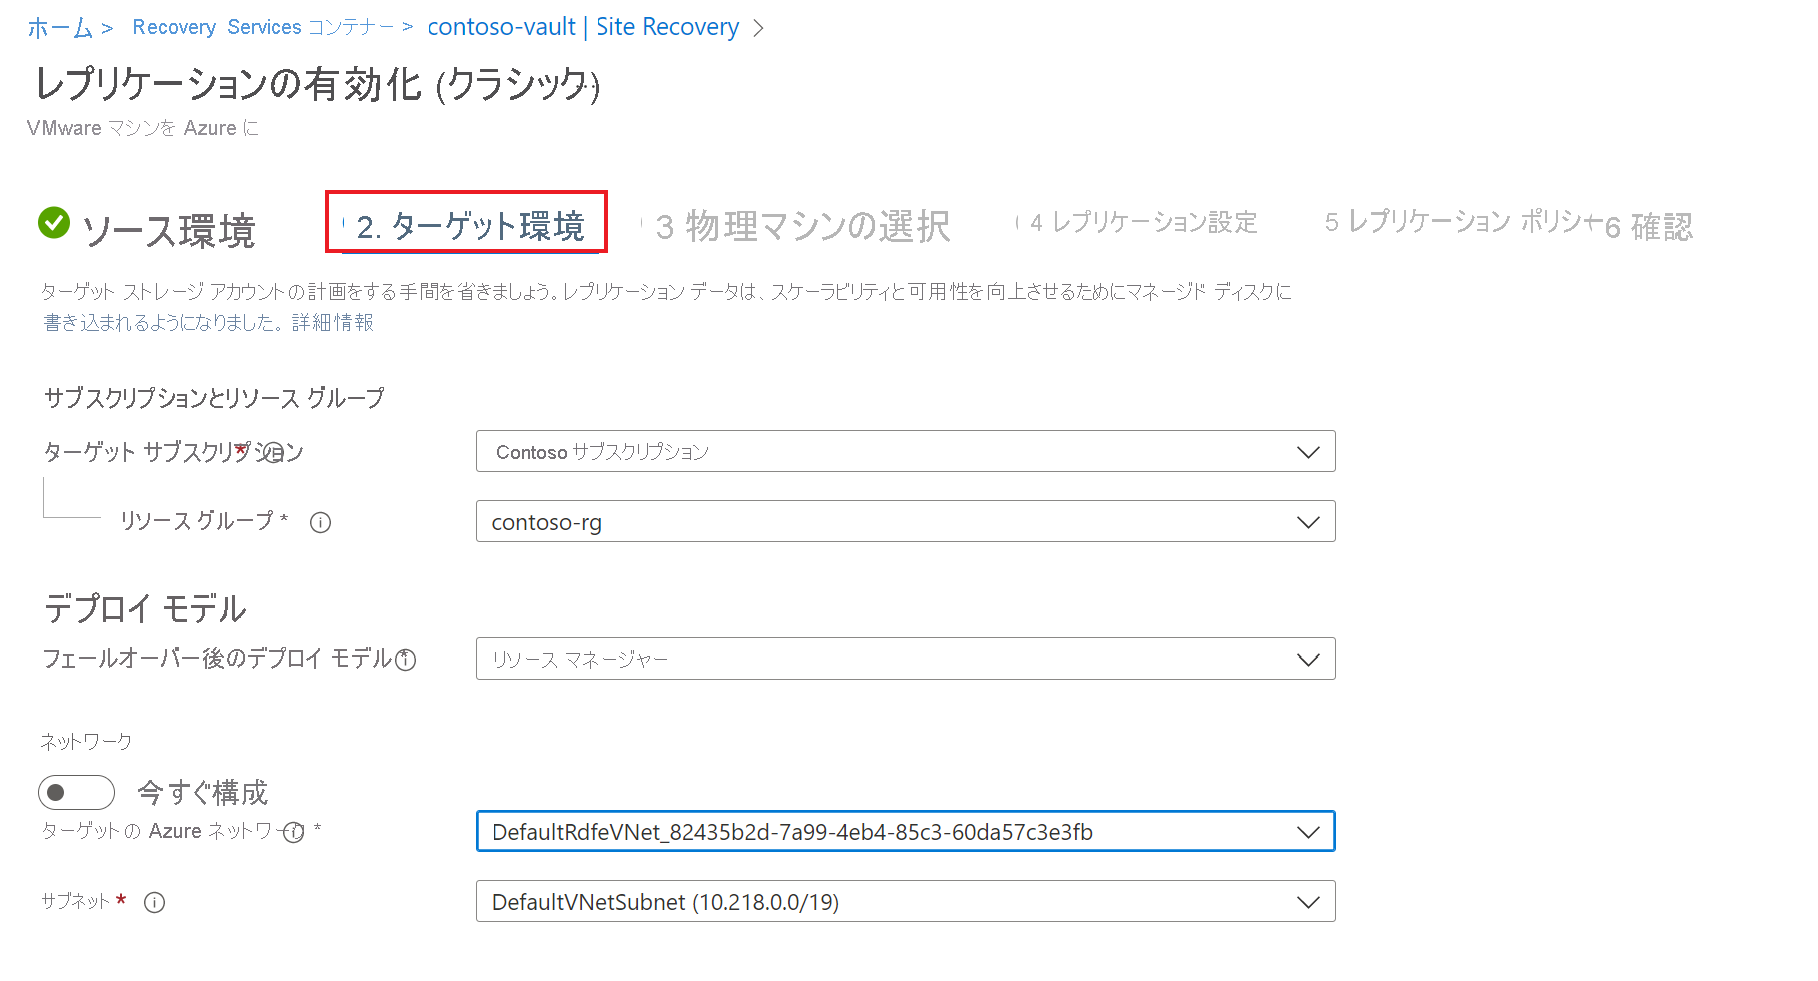Click the ネットワーク section label
1818x981 pixels.
(86, 741)
